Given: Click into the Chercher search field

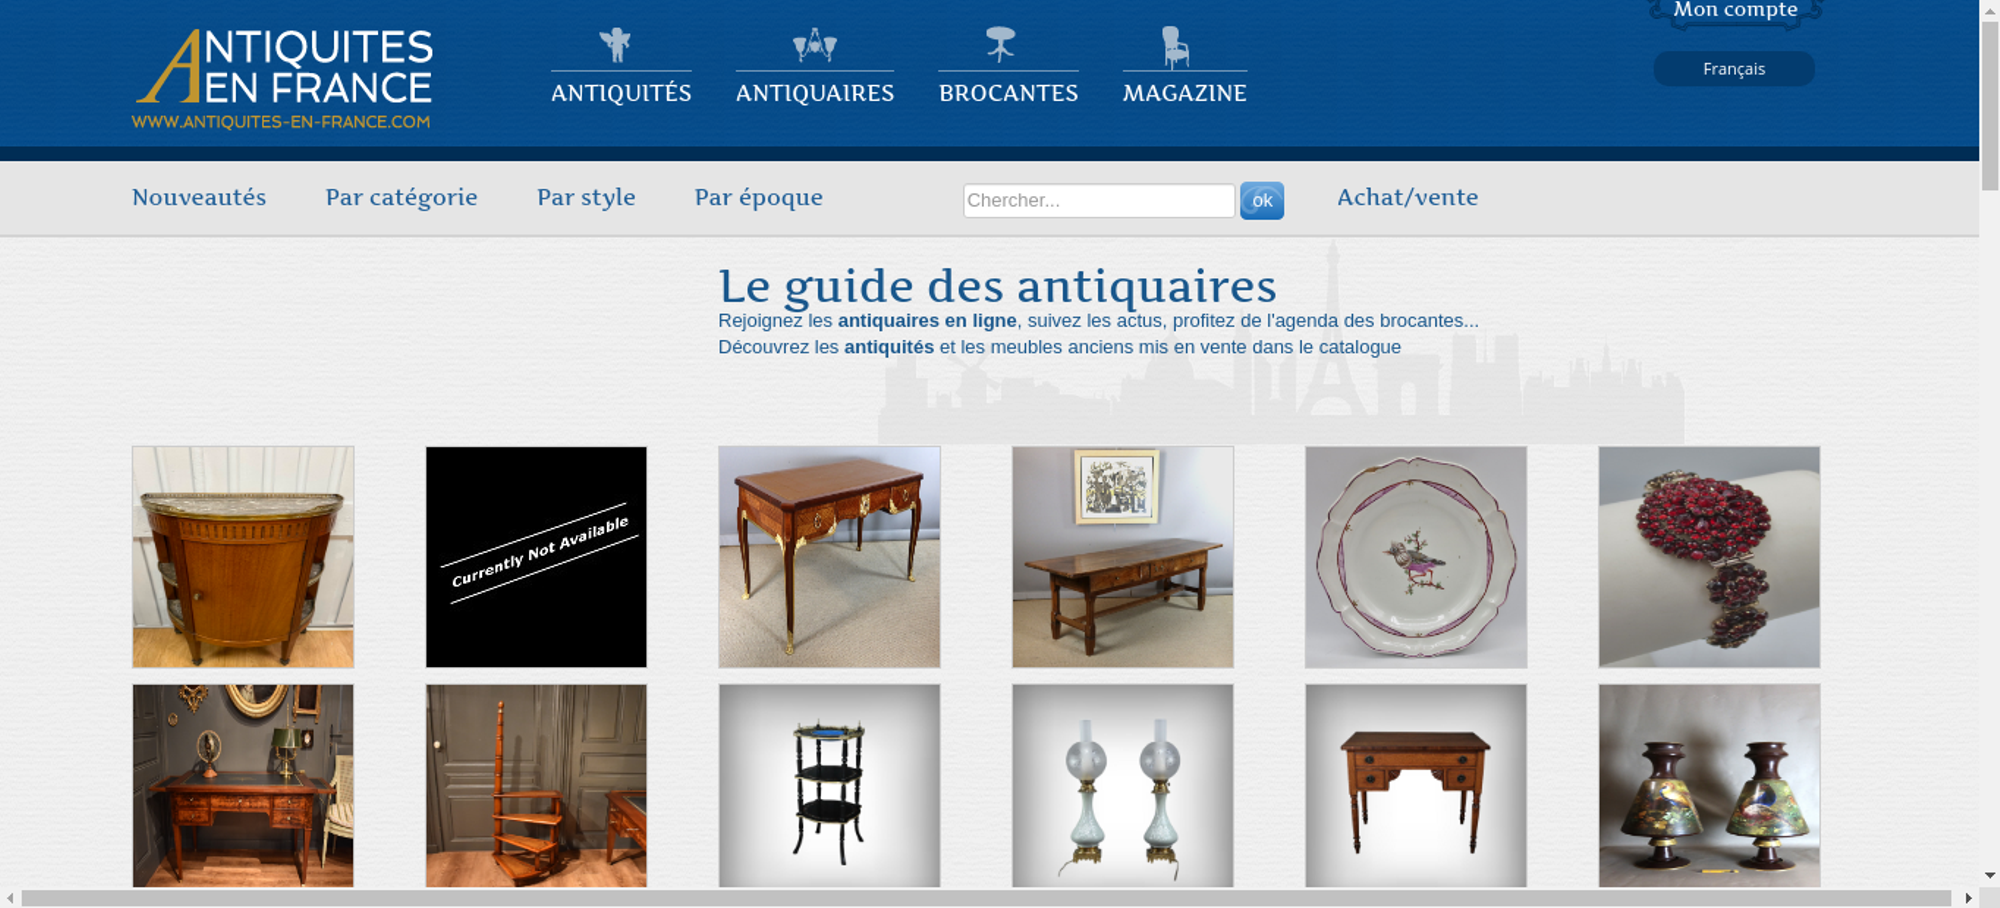Looking at the screenshot, I should point(1099,200).
